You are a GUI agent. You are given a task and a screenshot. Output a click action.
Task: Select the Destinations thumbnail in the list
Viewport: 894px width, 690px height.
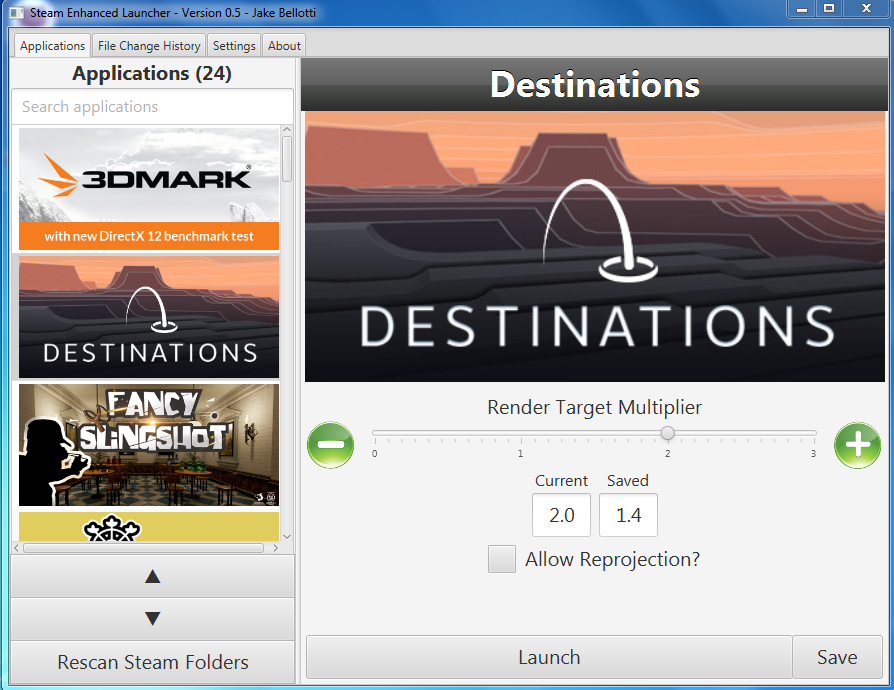click(149, 317)
